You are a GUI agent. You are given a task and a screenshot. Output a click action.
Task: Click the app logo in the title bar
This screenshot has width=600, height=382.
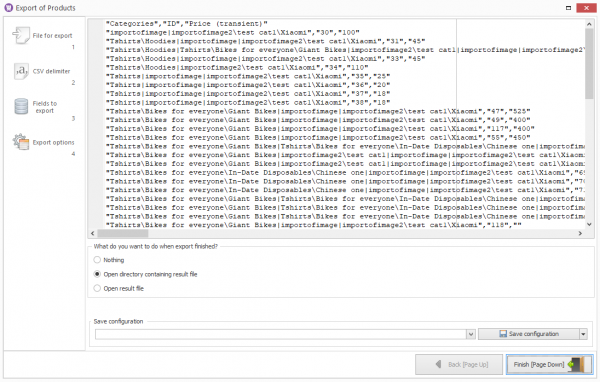(8, 8)
